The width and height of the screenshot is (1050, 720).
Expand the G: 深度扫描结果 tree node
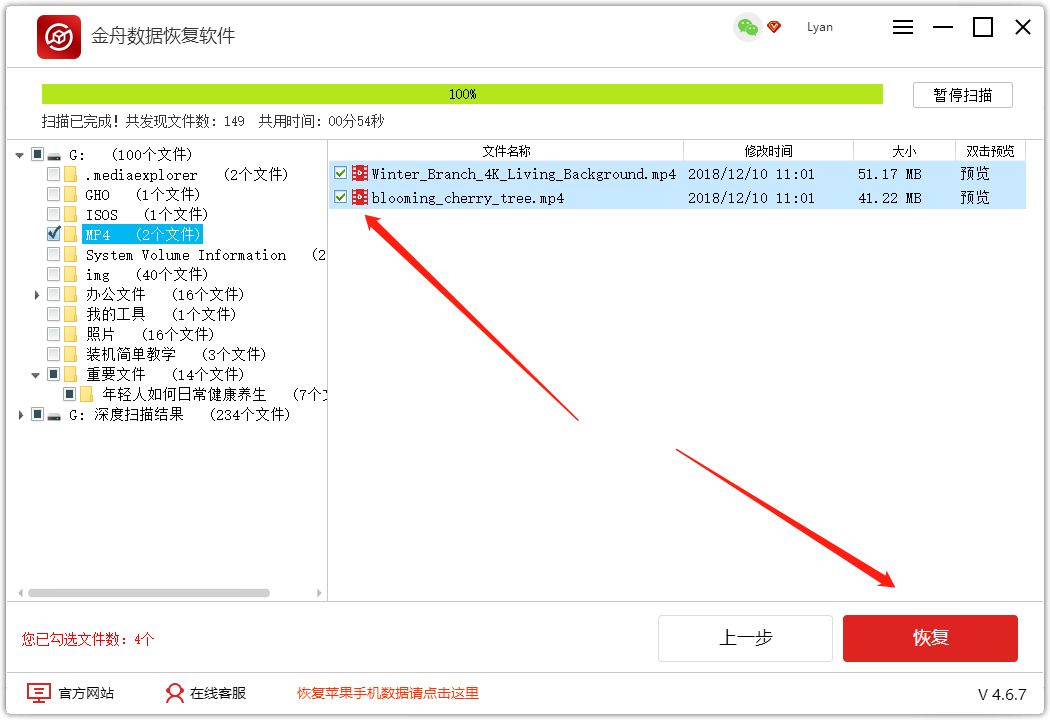(x=22, y=413)
